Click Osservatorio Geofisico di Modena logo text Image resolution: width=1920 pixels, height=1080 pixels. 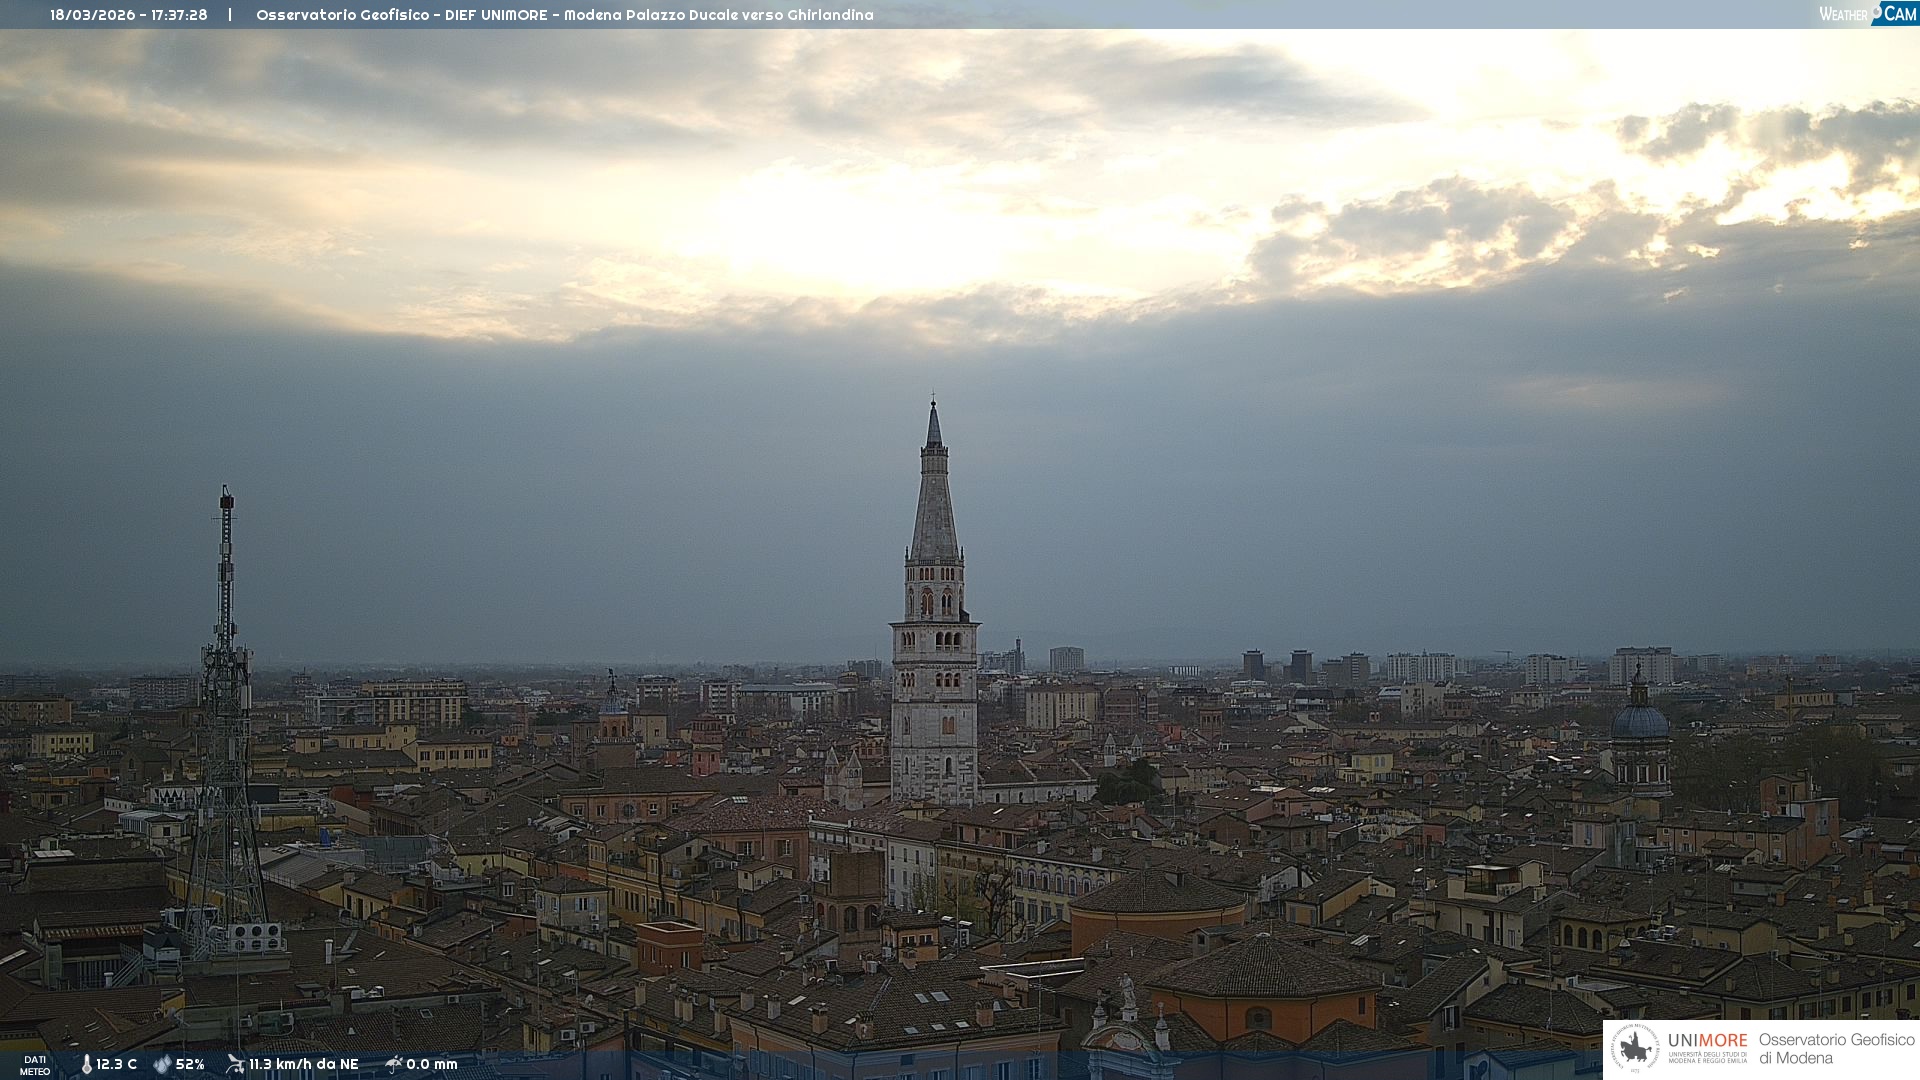click(x=1836, y=1049)
